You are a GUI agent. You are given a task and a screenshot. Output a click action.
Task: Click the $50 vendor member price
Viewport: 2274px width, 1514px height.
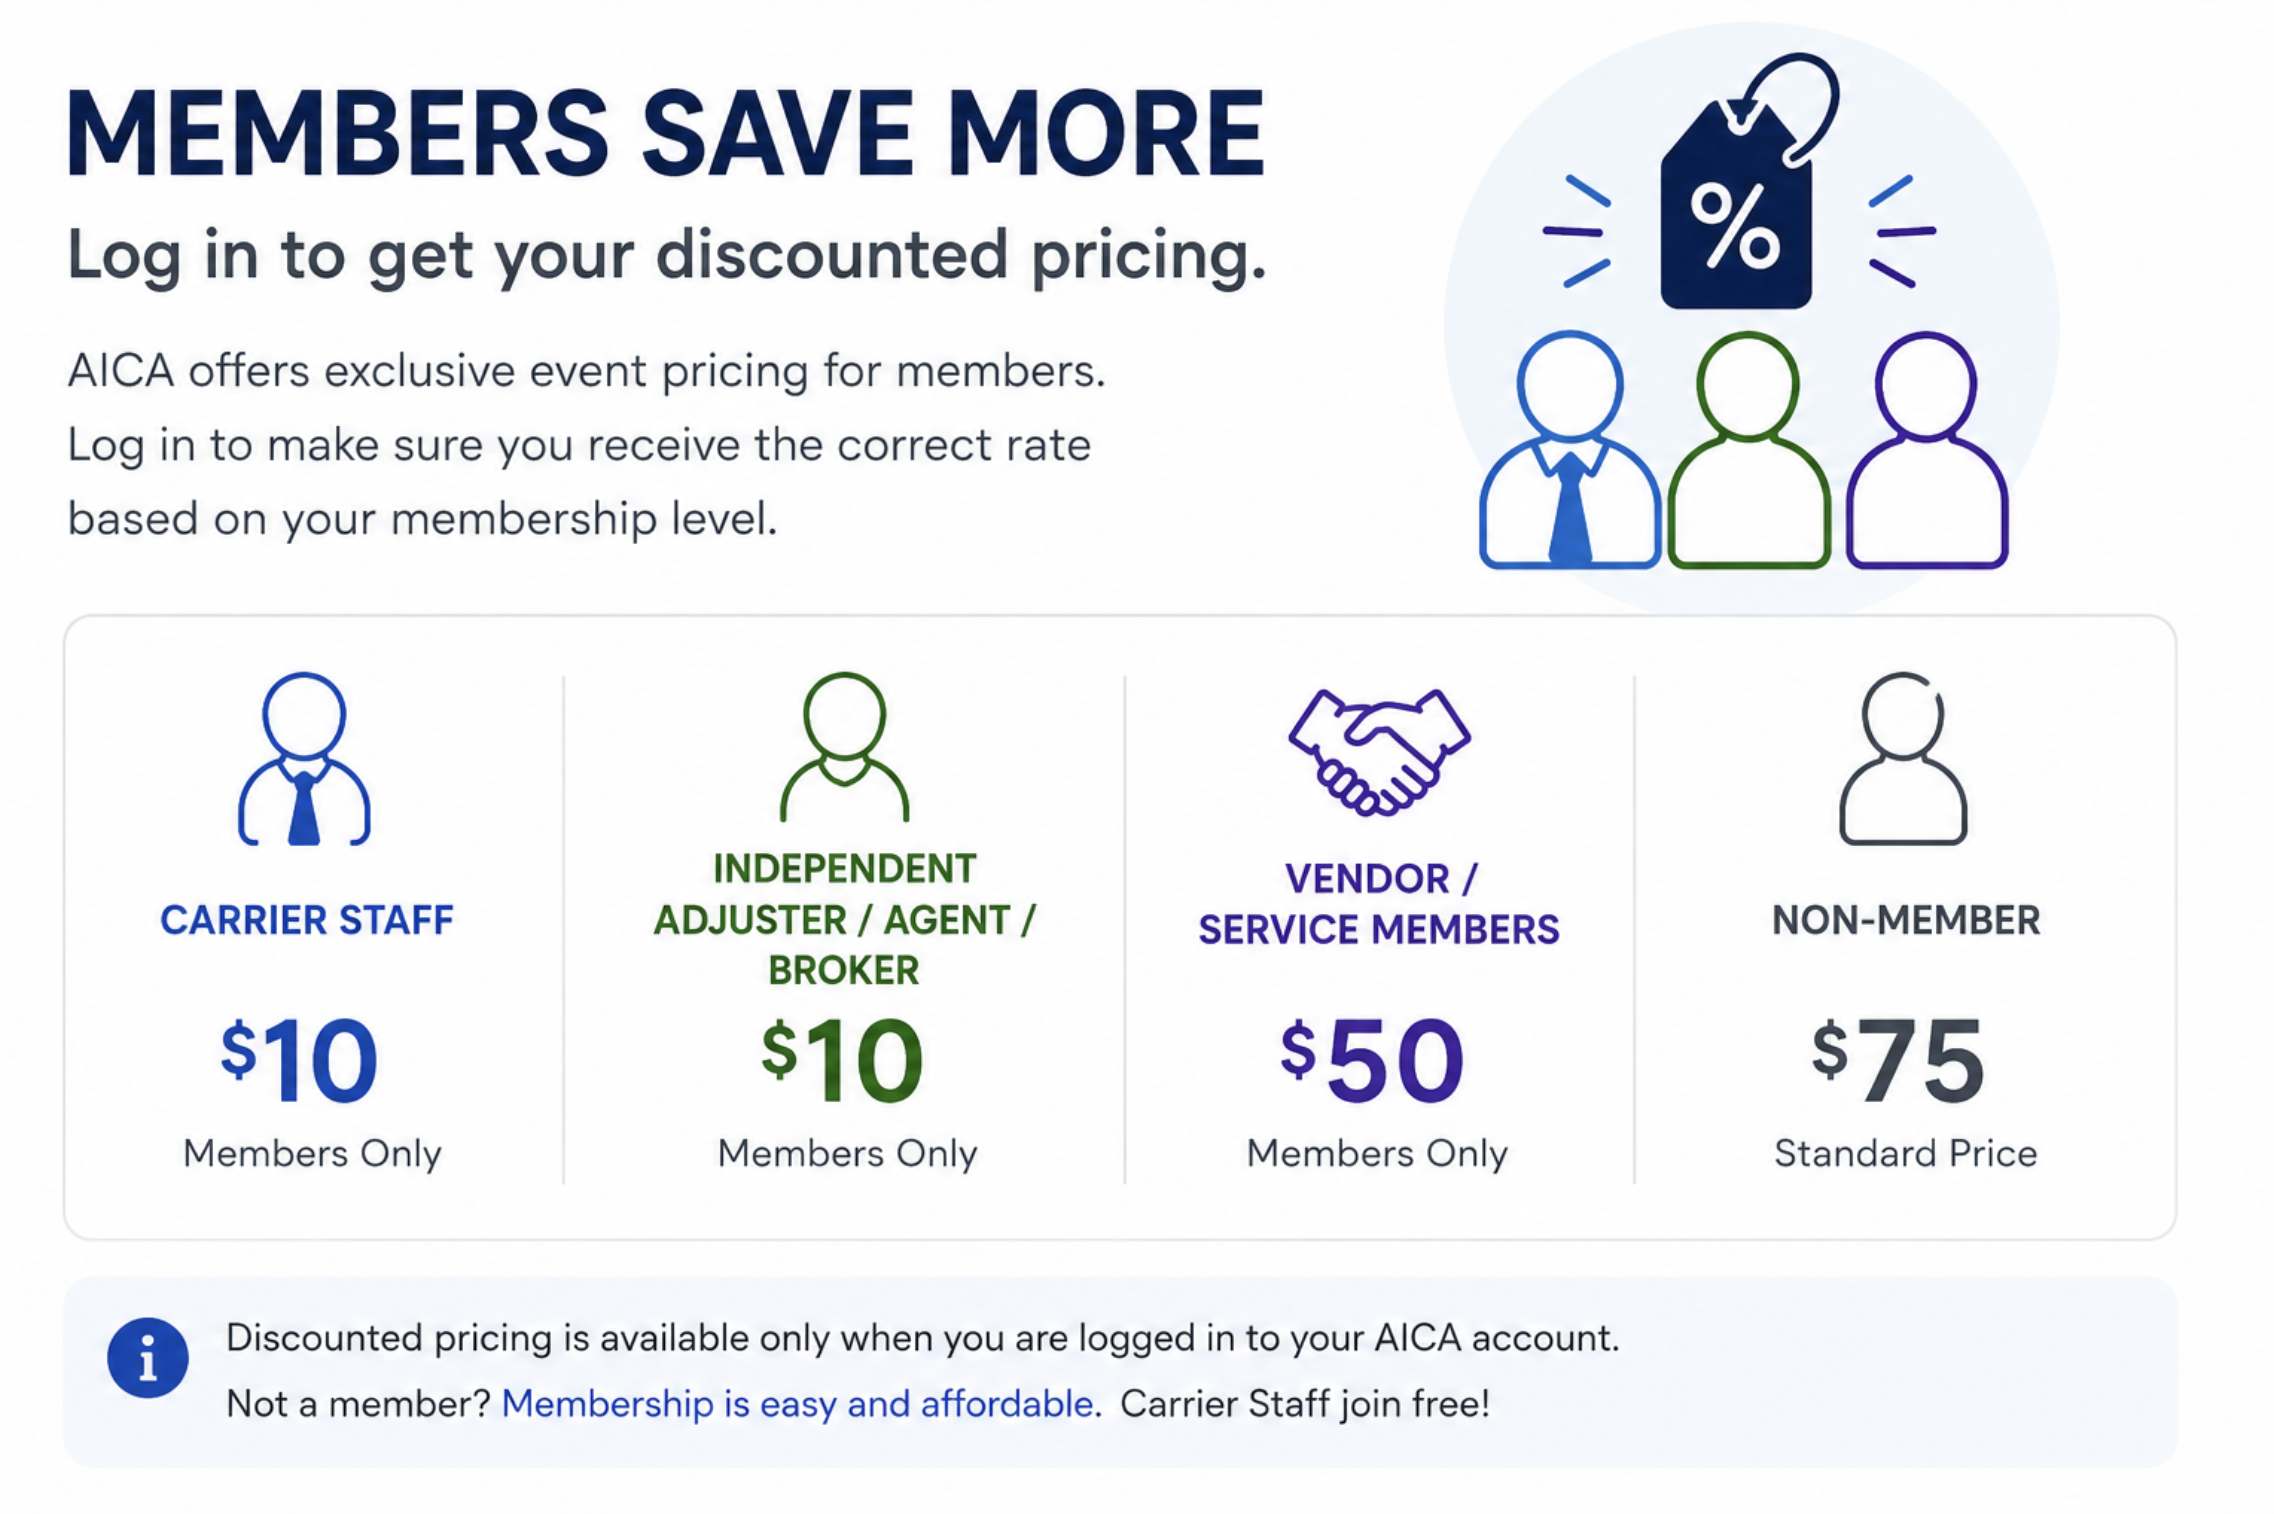pos(1372,1060)
